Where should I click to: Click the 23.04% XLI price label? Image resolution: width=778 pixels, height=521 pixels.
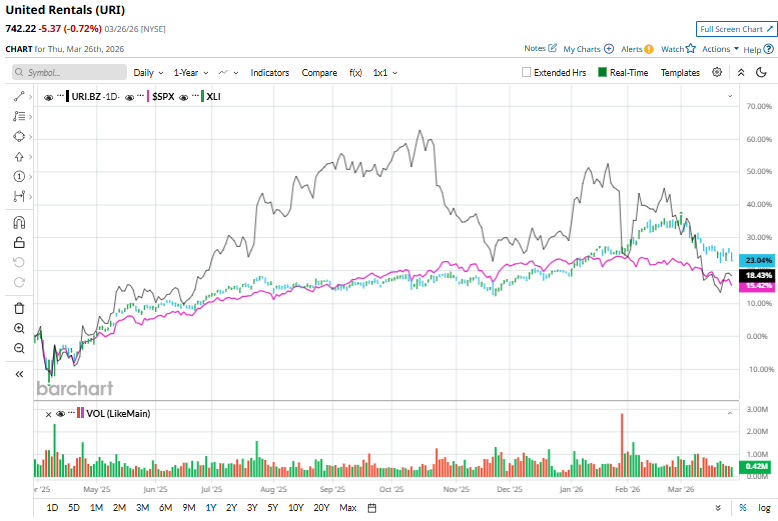[759, 260]
